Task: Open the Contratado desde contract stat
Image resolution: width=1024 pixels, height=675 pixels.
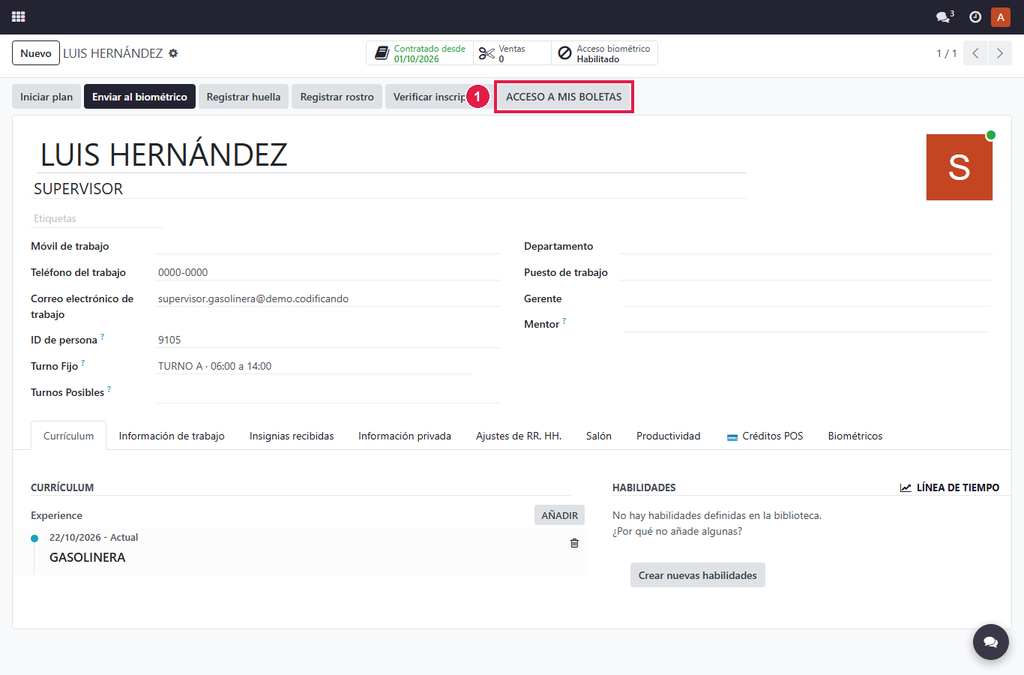Action: (x=420, y=54)
